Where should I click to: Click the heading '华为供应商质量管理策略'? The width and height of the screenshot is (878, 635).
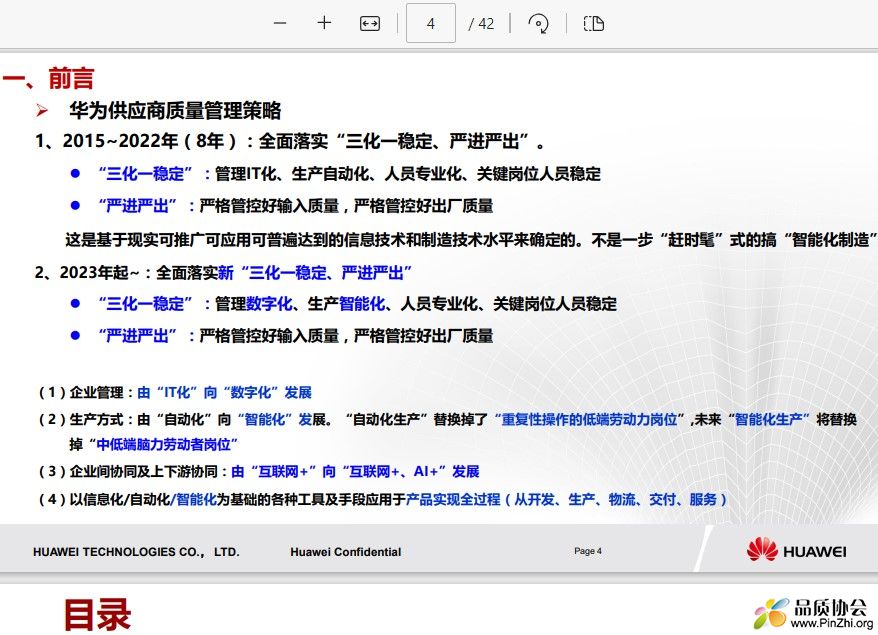pos(175,110)
